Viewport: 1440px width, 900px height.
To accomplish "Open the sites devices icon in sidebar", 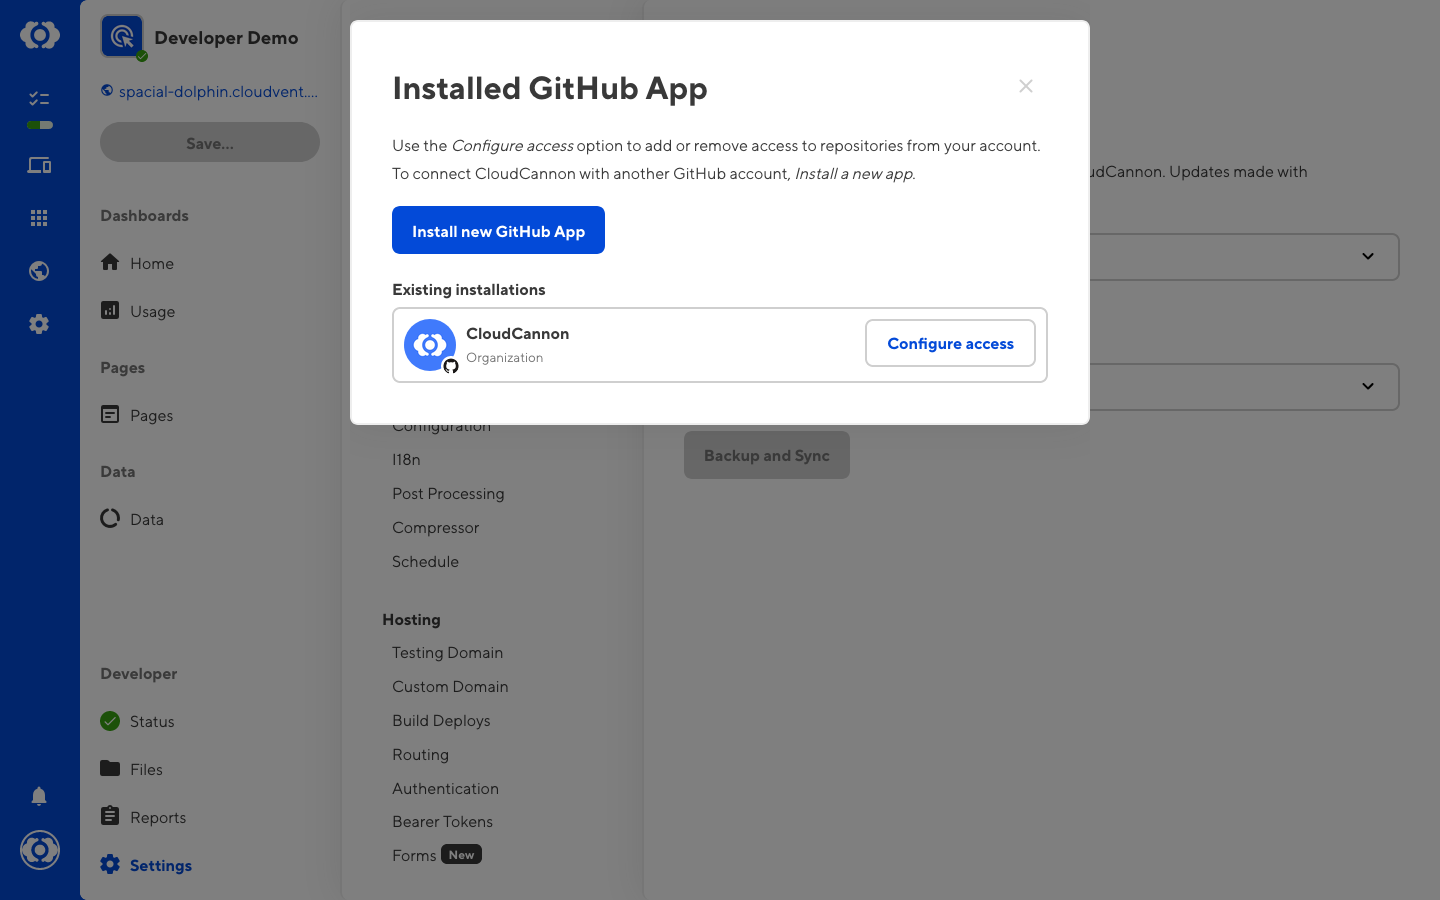I will click(x=39, y=166).
